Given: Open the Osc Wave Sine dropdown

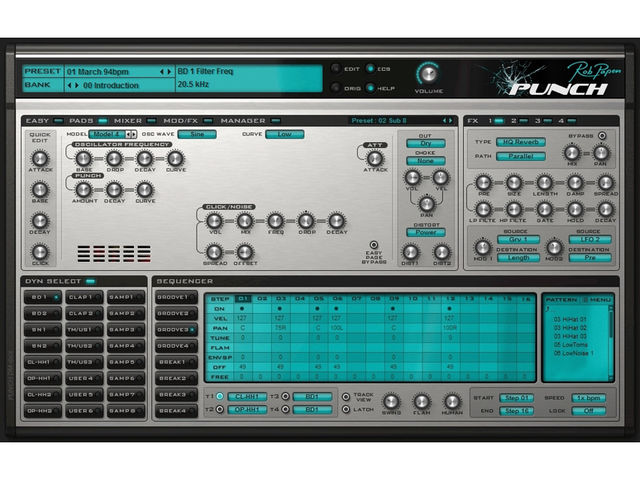Looking at the screenshot, I should [197, 134].
